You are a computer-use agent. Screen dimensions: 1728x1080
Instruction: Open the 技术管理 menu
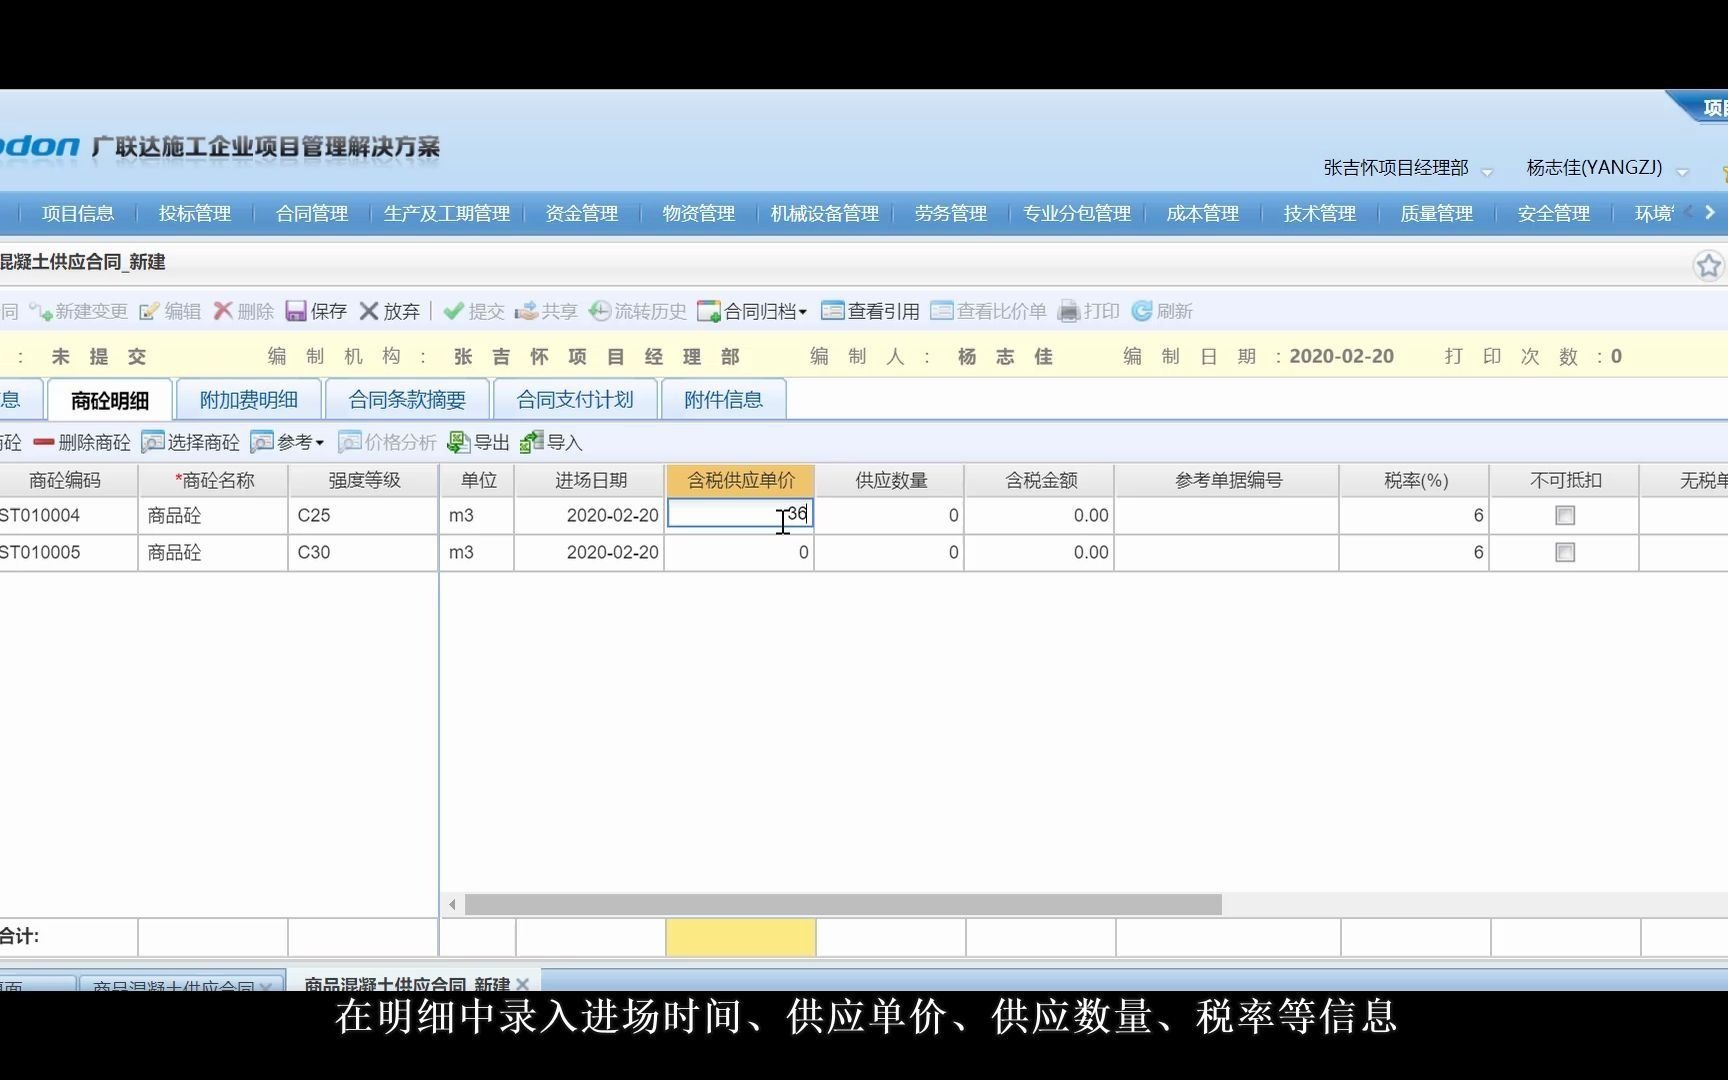point(1320,213)
